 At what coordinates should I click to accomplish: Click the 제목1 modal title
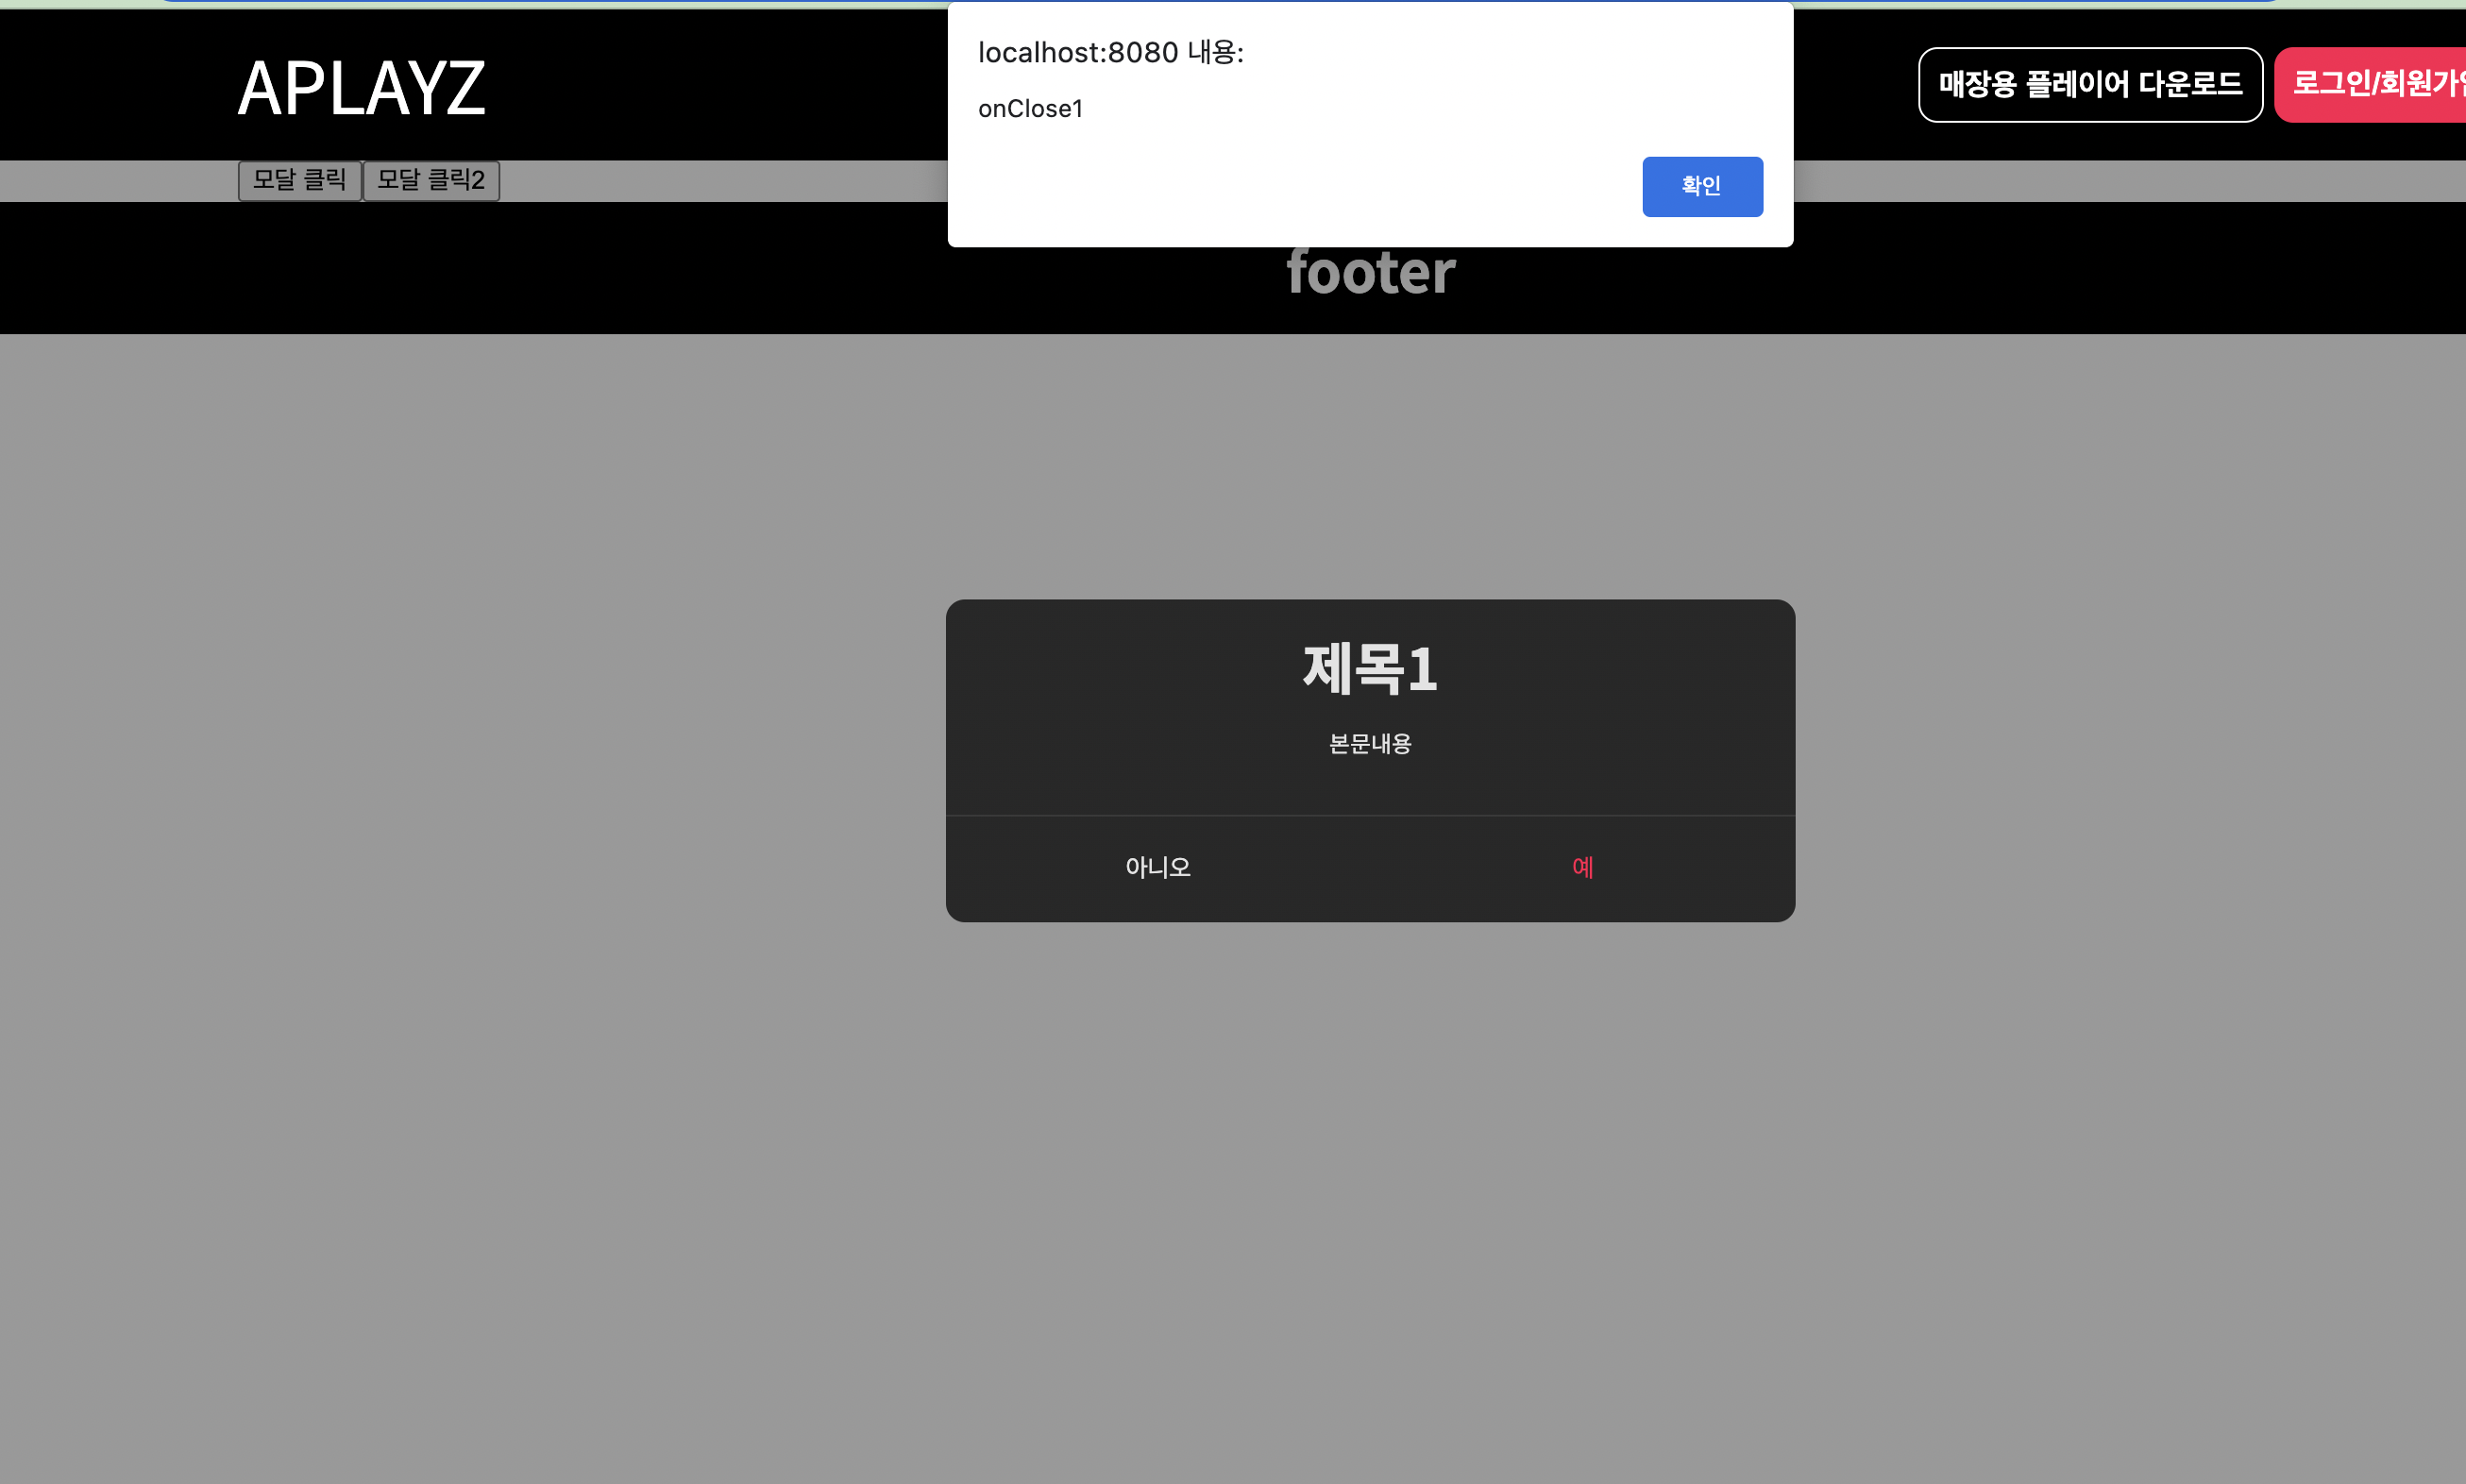[x=1369, y=669]
